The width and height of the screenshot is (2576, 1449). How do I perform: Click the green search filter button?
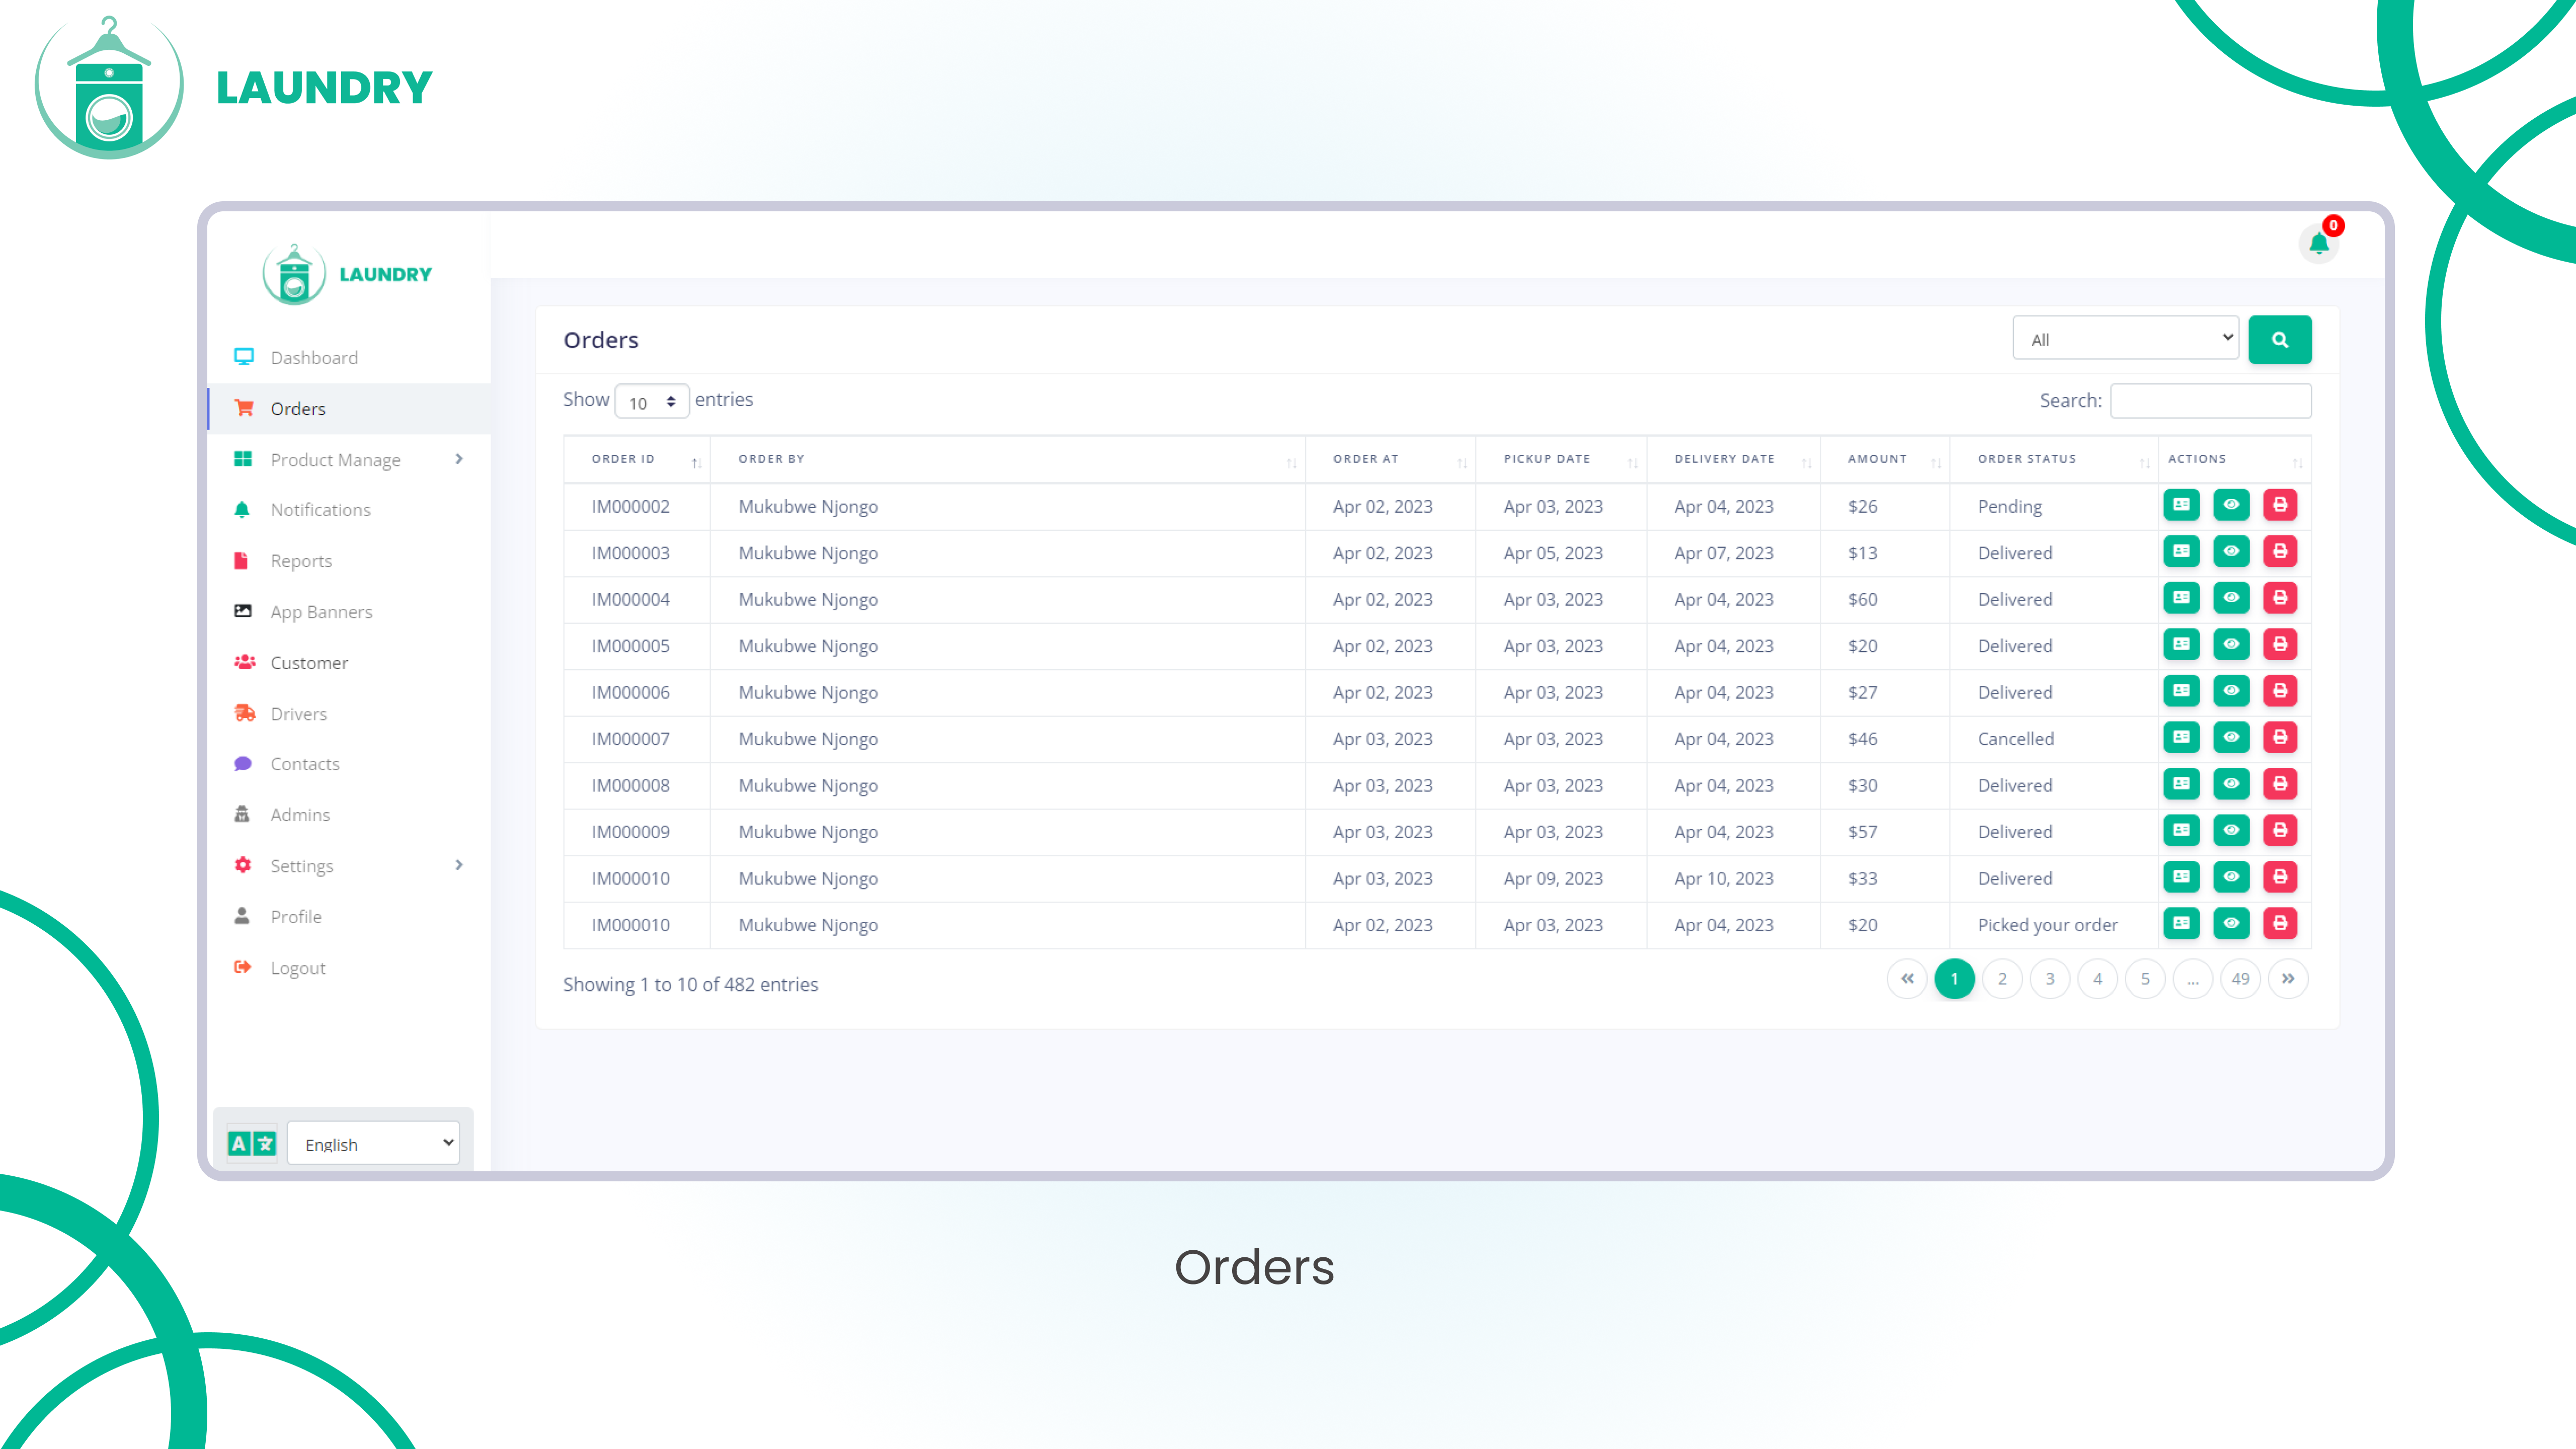[x=2279, y=340]
